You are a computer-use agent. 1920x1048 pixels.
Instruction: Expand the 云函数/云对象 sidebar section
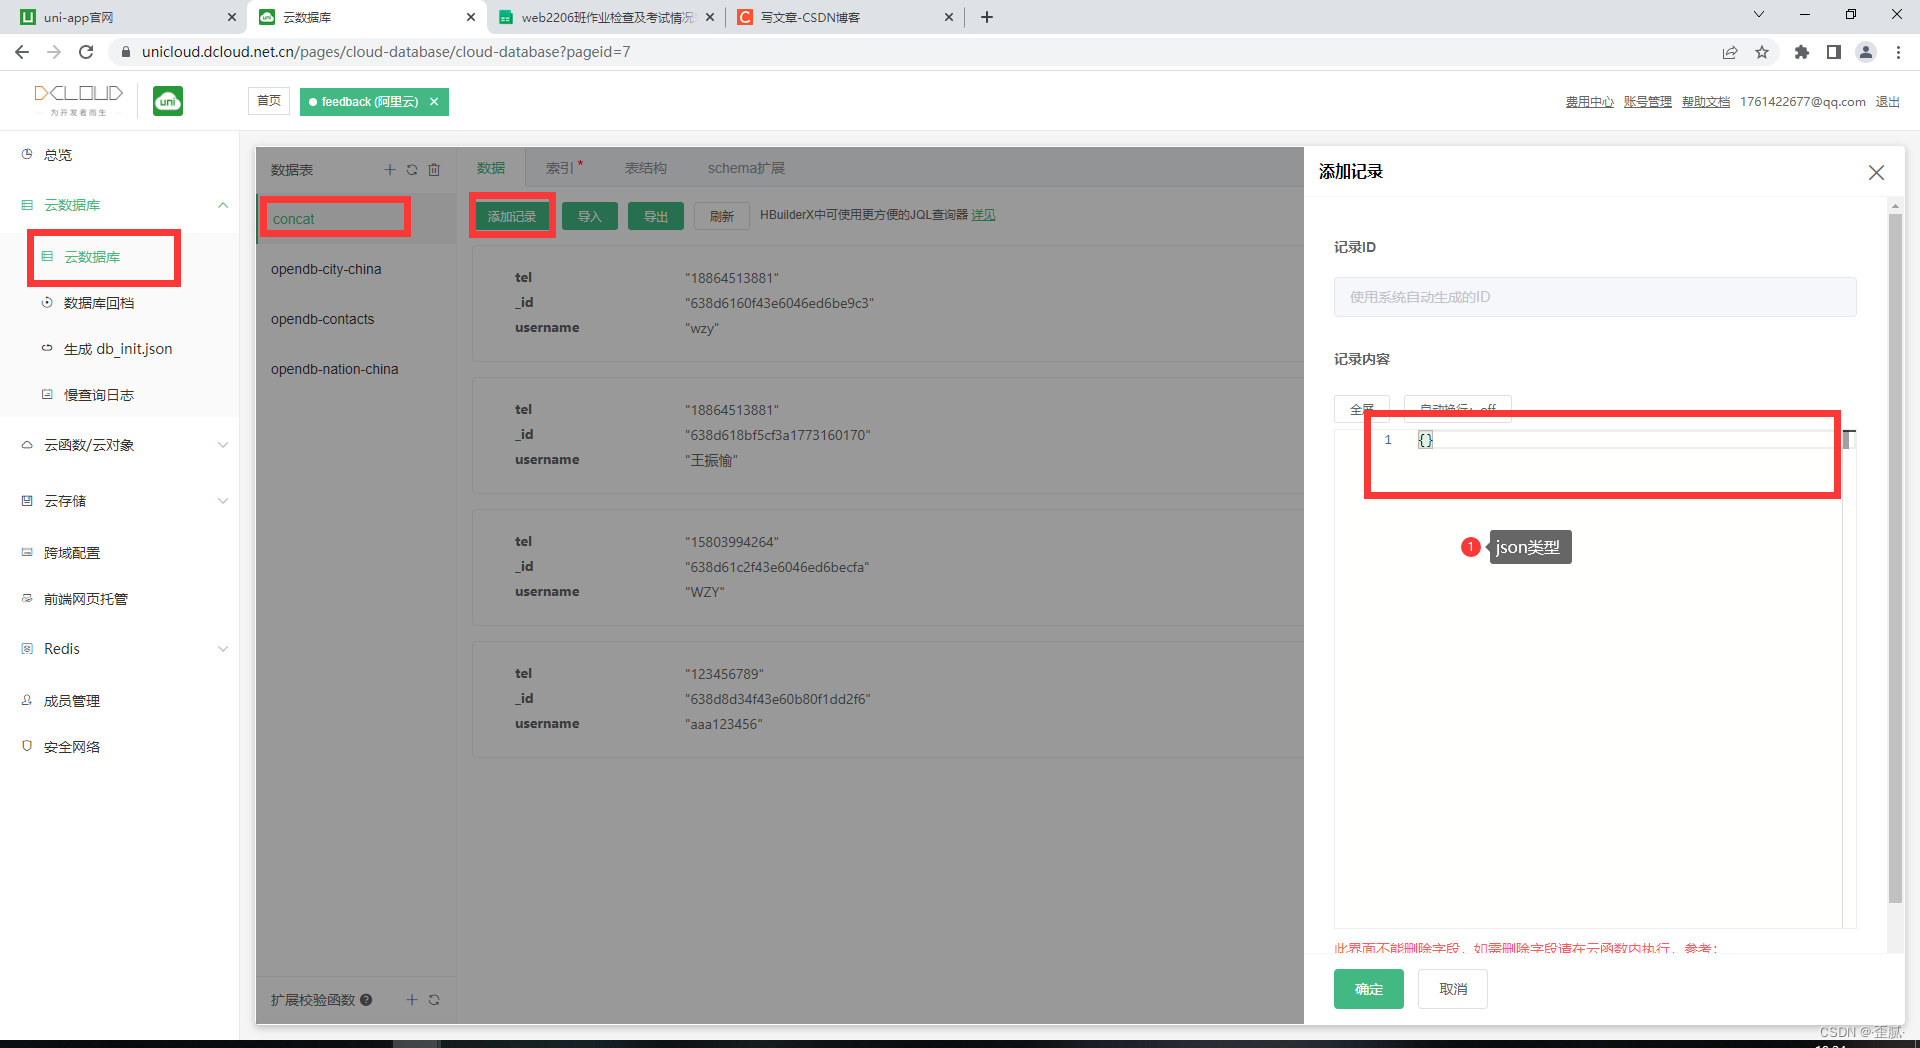pos(223,445)
